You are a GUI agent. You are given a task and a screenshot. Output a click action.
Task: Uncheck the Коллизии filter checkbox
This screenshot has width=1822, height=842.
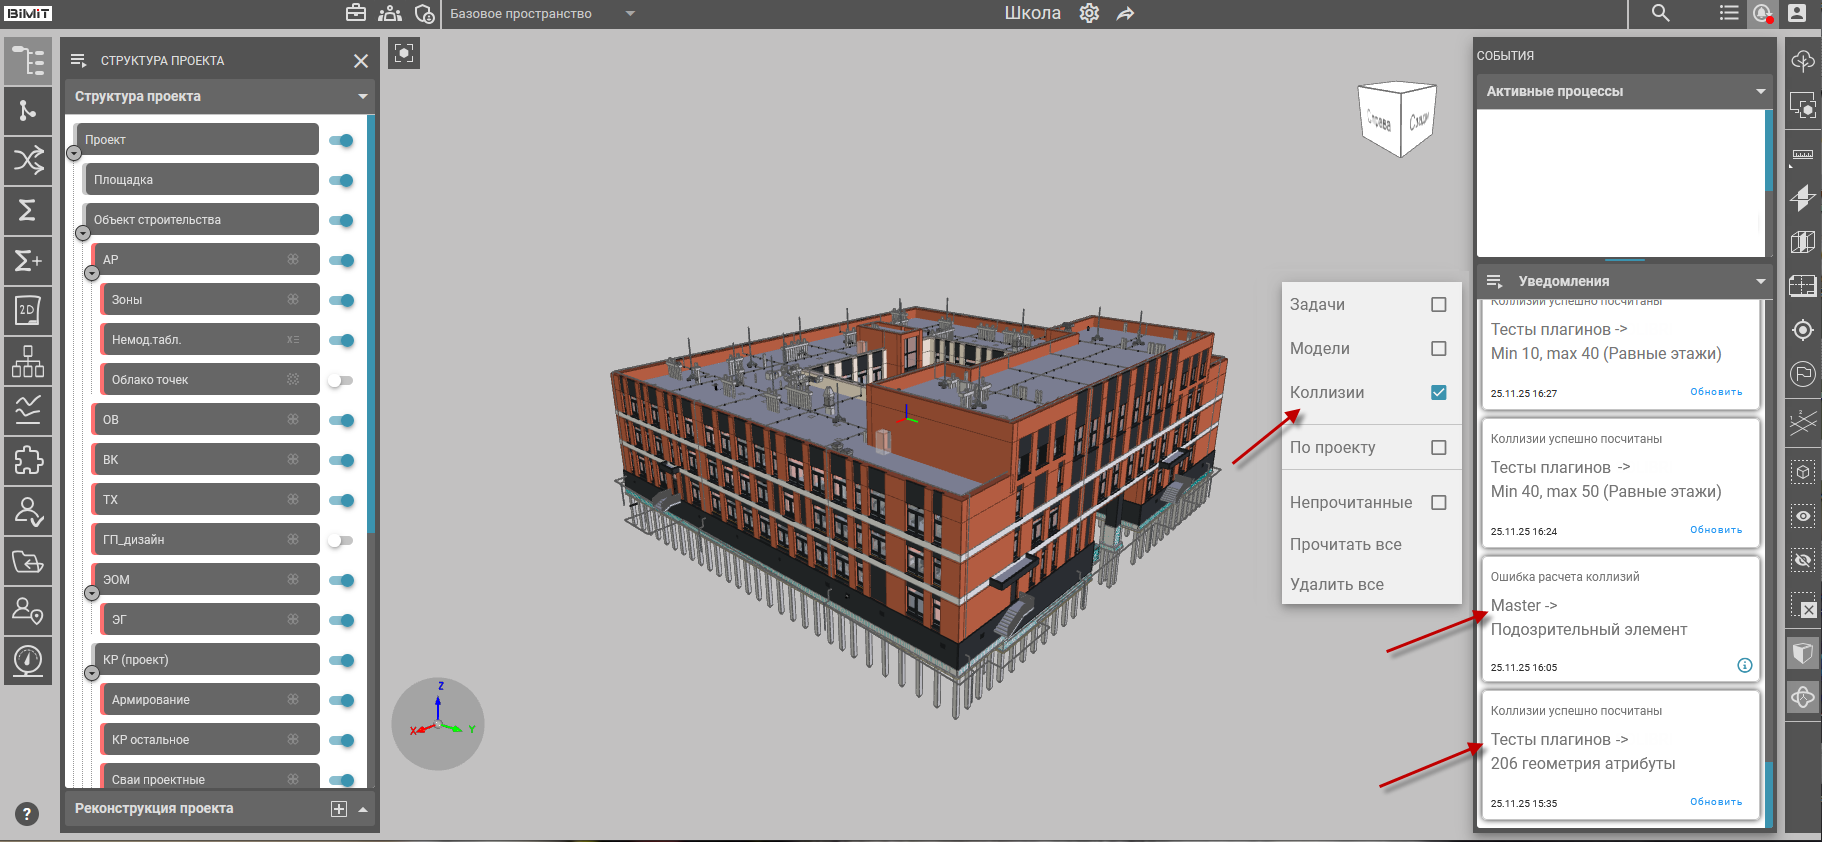(1438, 393)
